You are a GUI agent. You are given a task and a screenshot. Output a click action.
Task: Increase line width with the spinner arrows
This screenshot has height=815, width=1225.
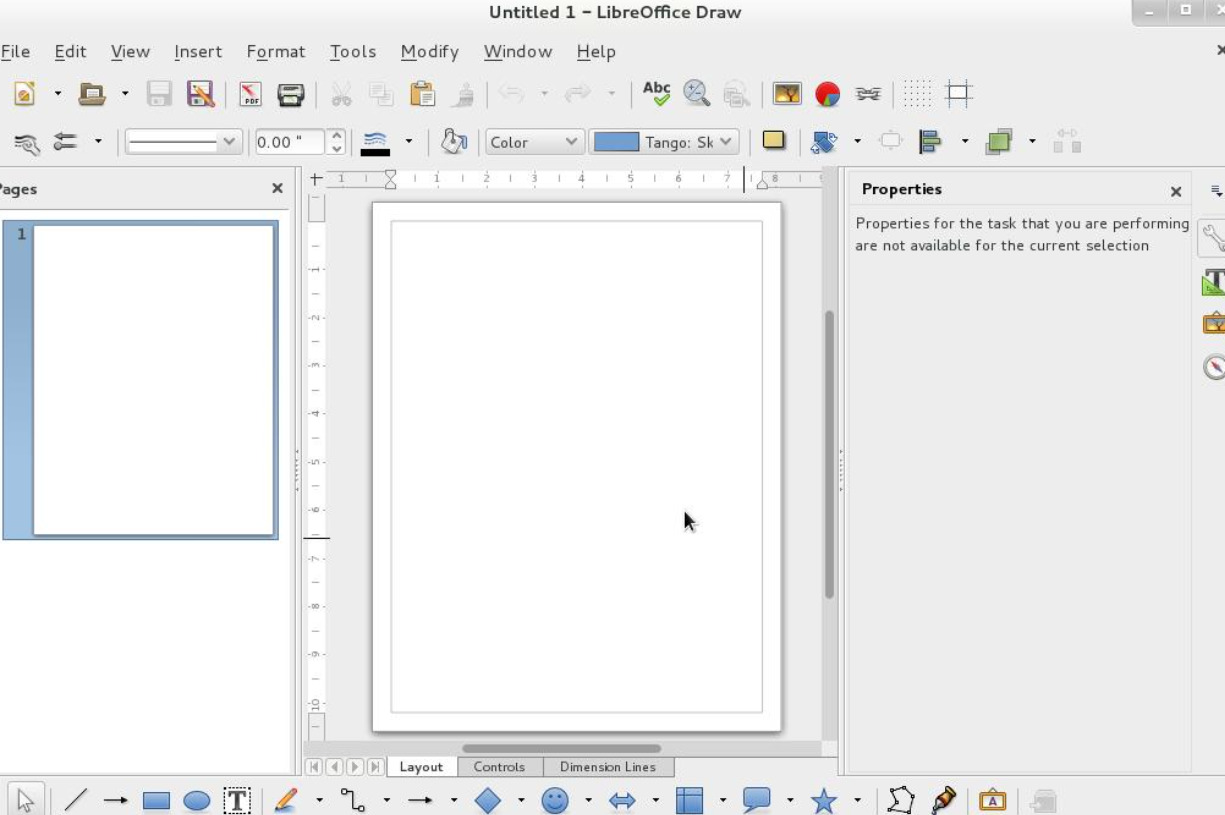pos(337,136)
